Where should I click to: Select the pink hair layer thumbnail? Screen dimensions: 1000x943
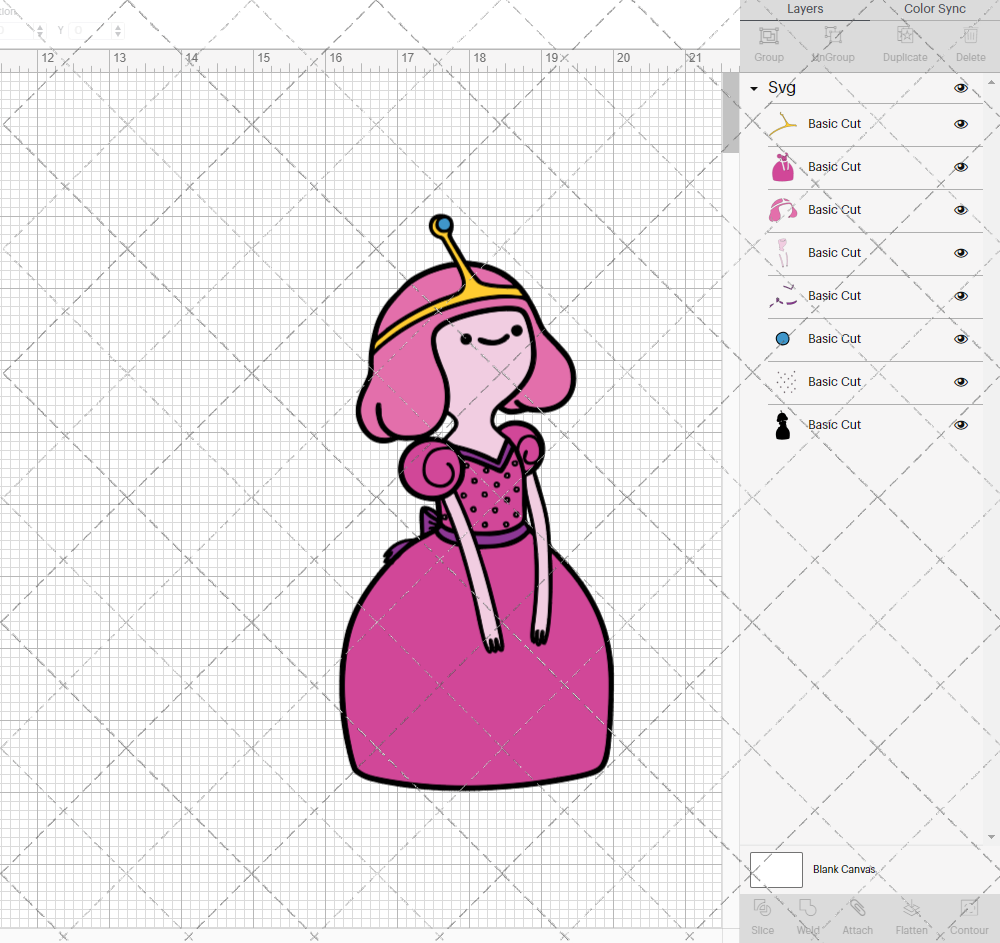coord(783,210)
